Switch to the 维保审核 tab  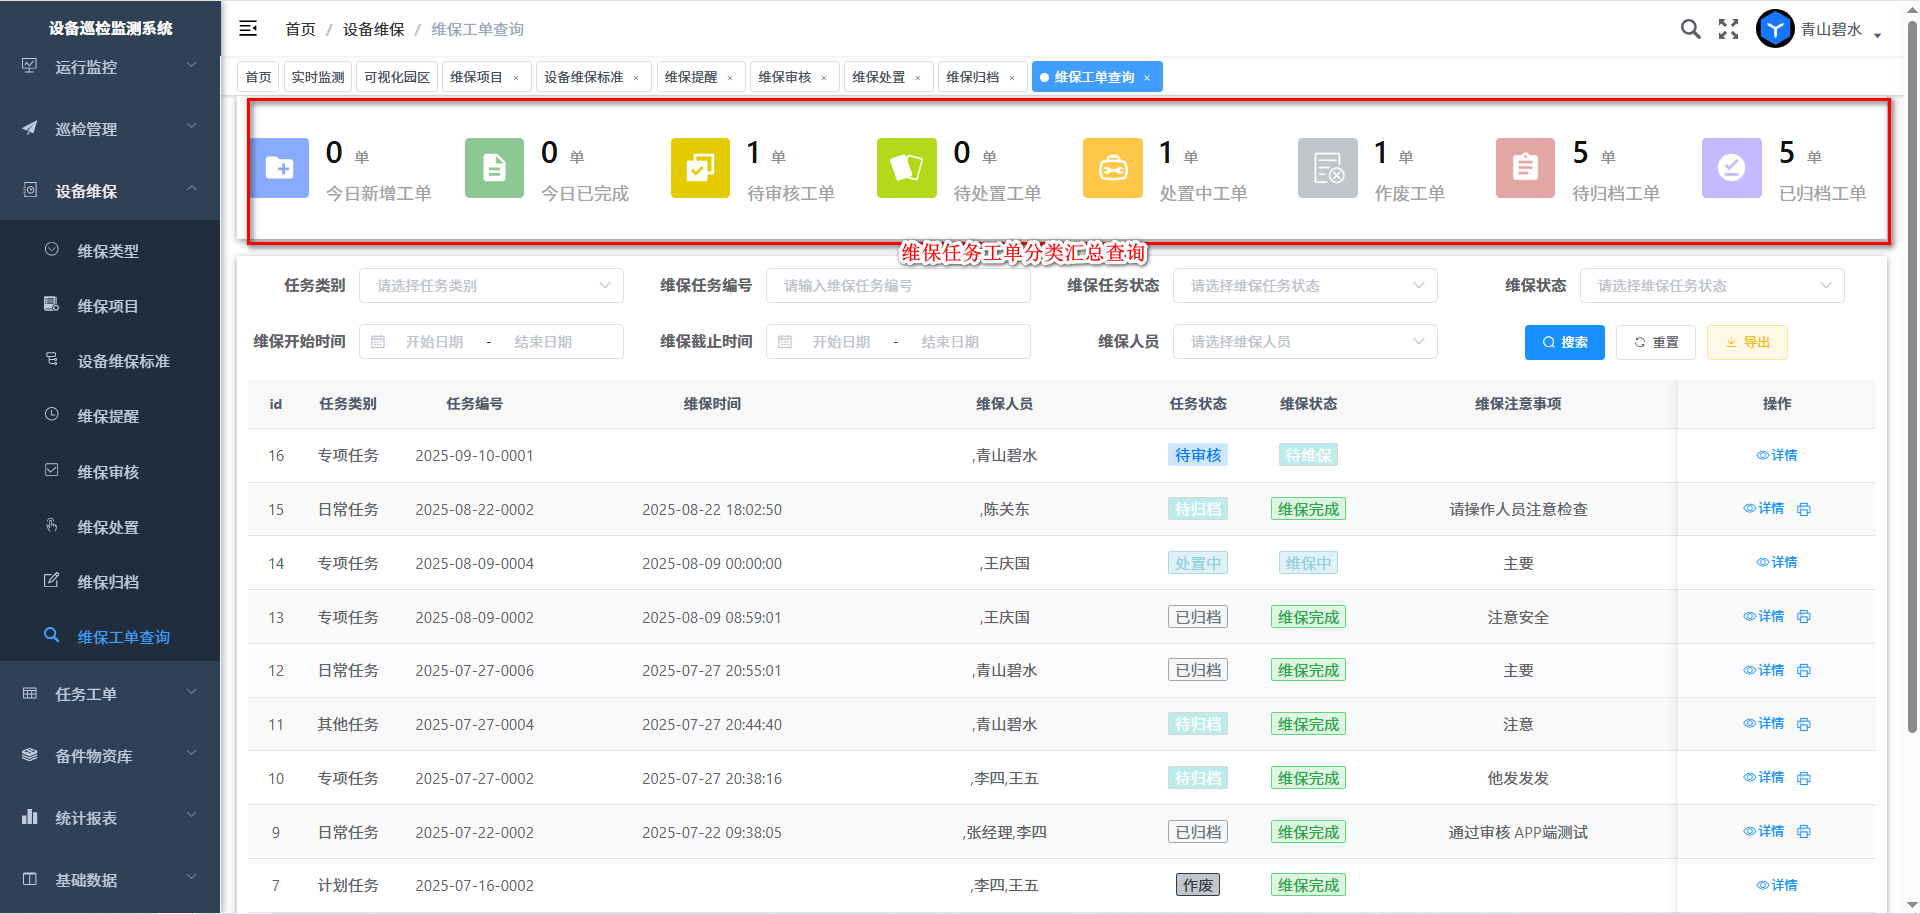pos(785,77)
